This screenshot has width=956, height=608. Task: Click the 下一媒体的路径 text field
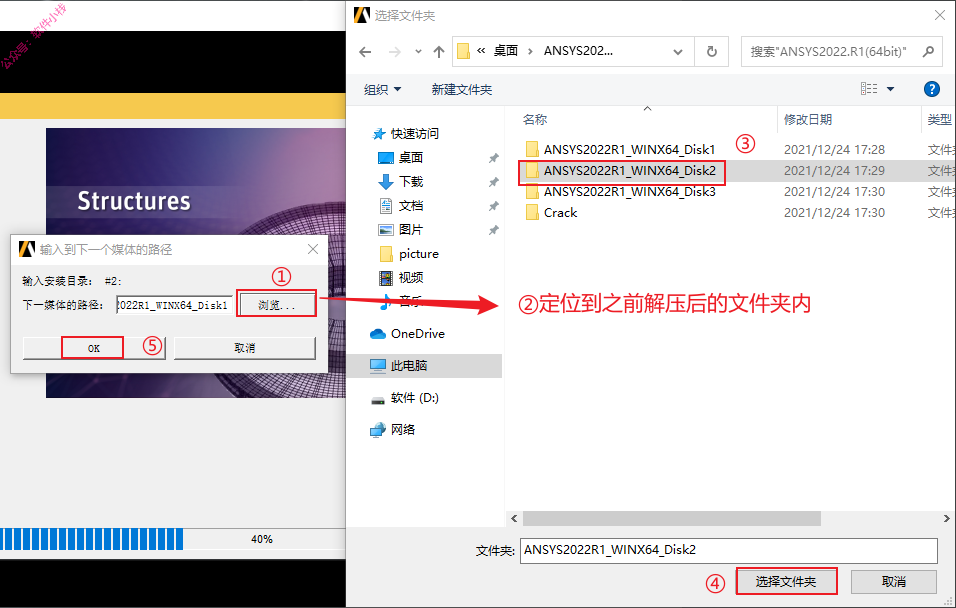(x=174, y=305)
